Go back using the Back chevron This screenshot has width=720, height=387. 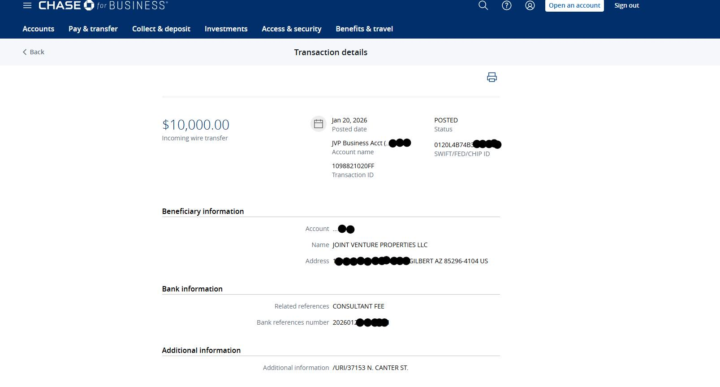[34, 52]
